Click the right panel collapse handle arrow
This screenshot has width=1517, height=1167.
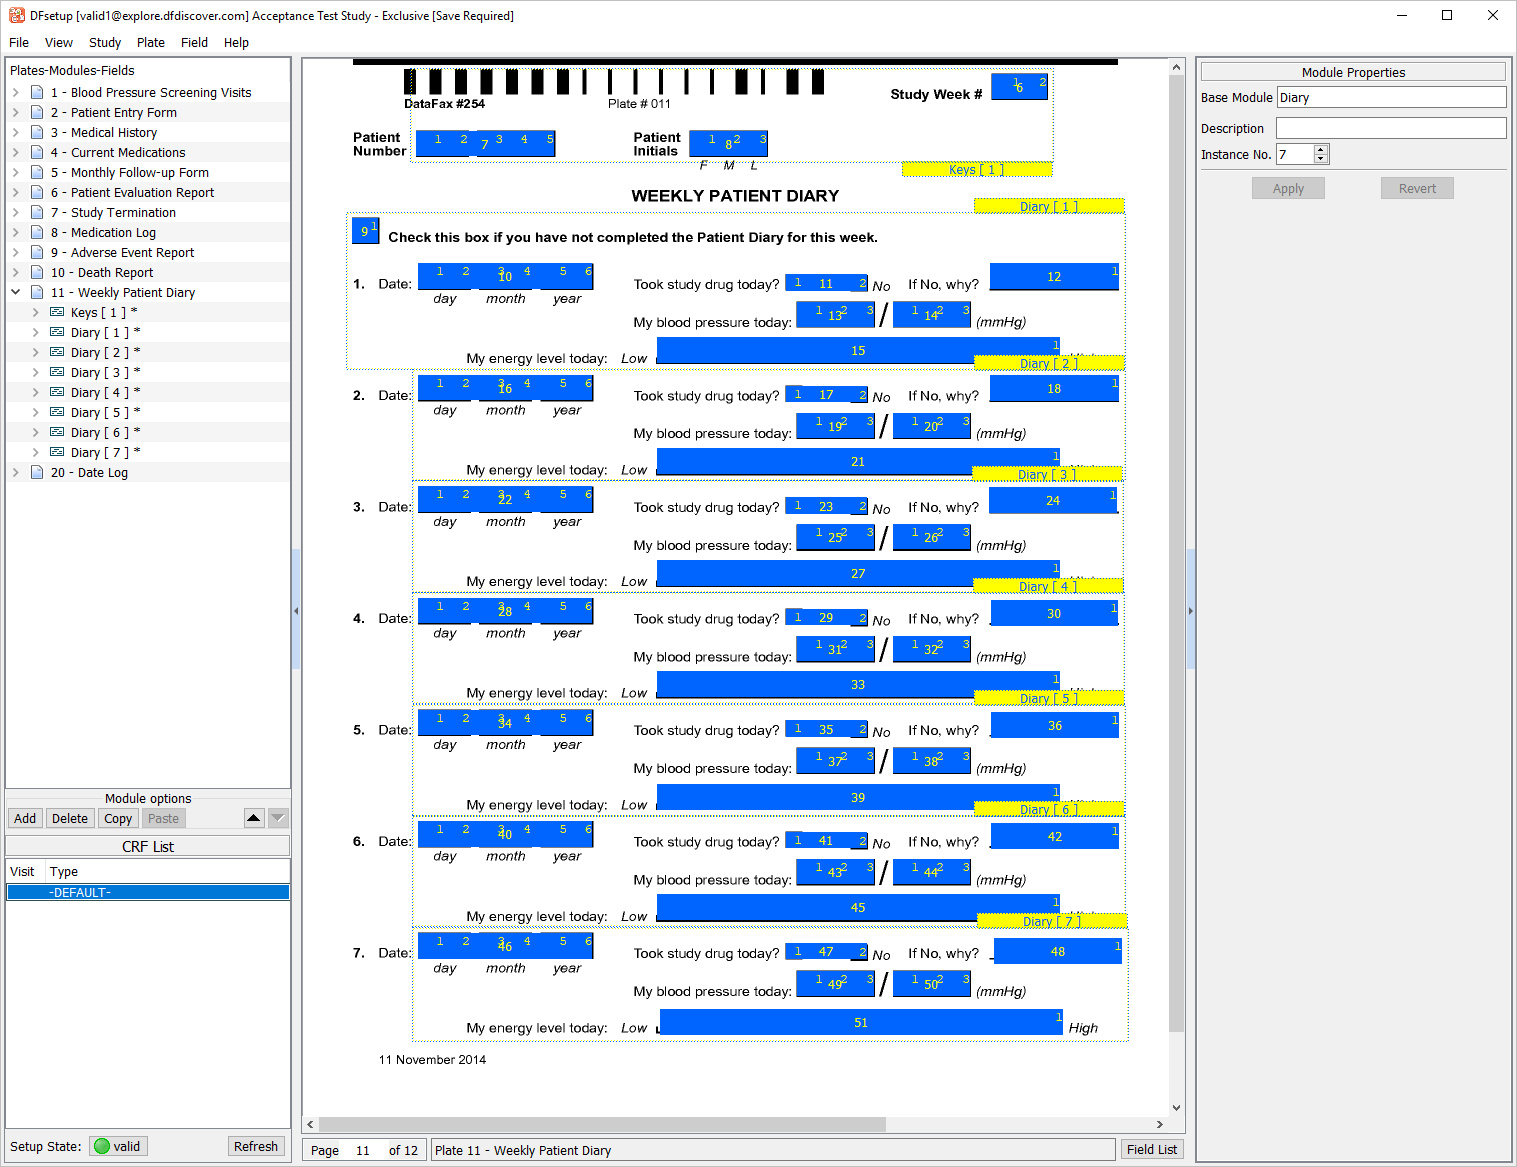(x=1190, y=610)
